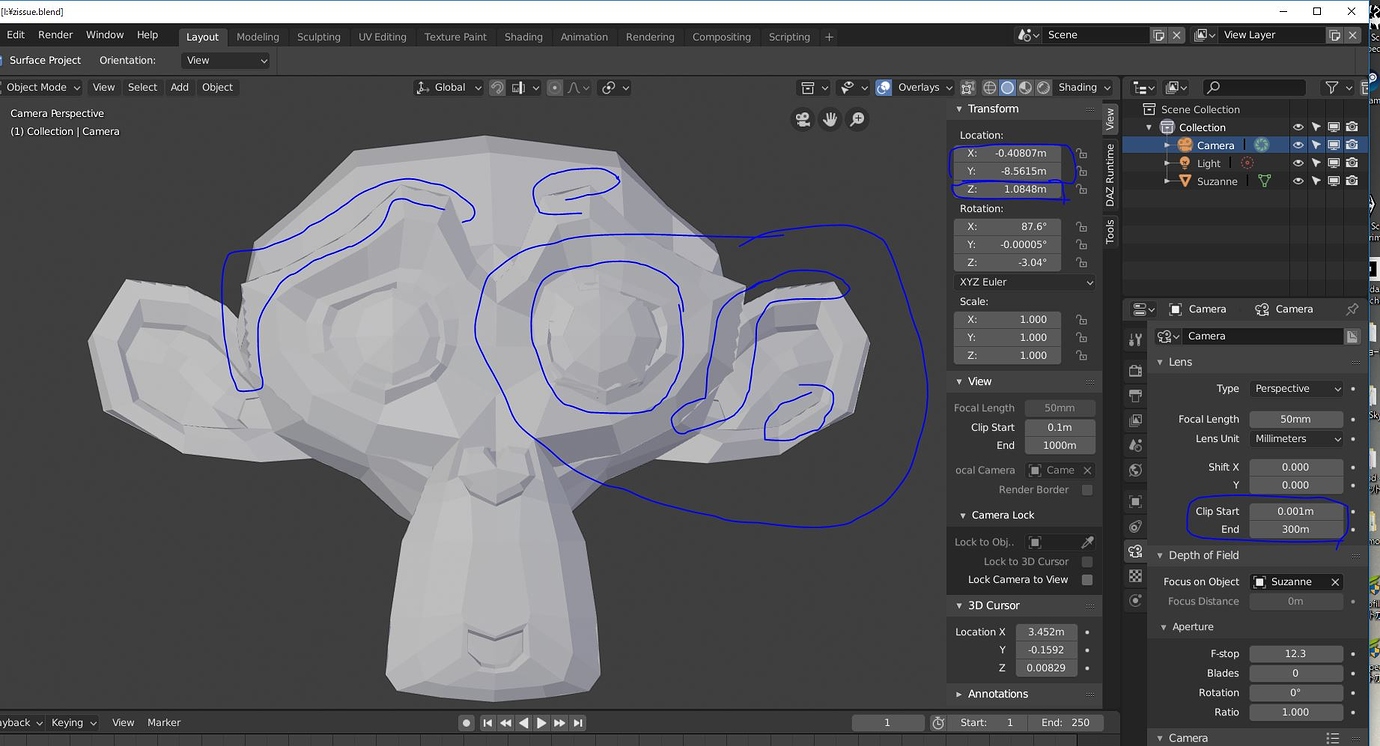The image size is (1380, 746).
Task: Open the Window menu
Action: 105,35
